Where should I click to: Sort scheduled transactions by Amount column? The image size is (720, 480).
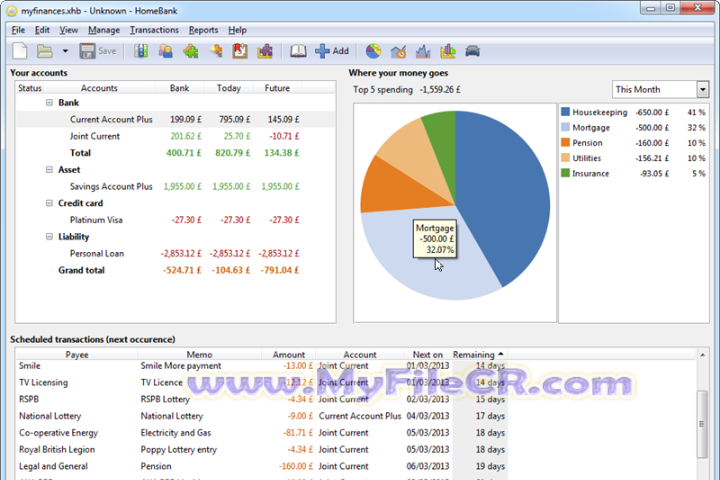pyautogui.click(x=288, y=355)
